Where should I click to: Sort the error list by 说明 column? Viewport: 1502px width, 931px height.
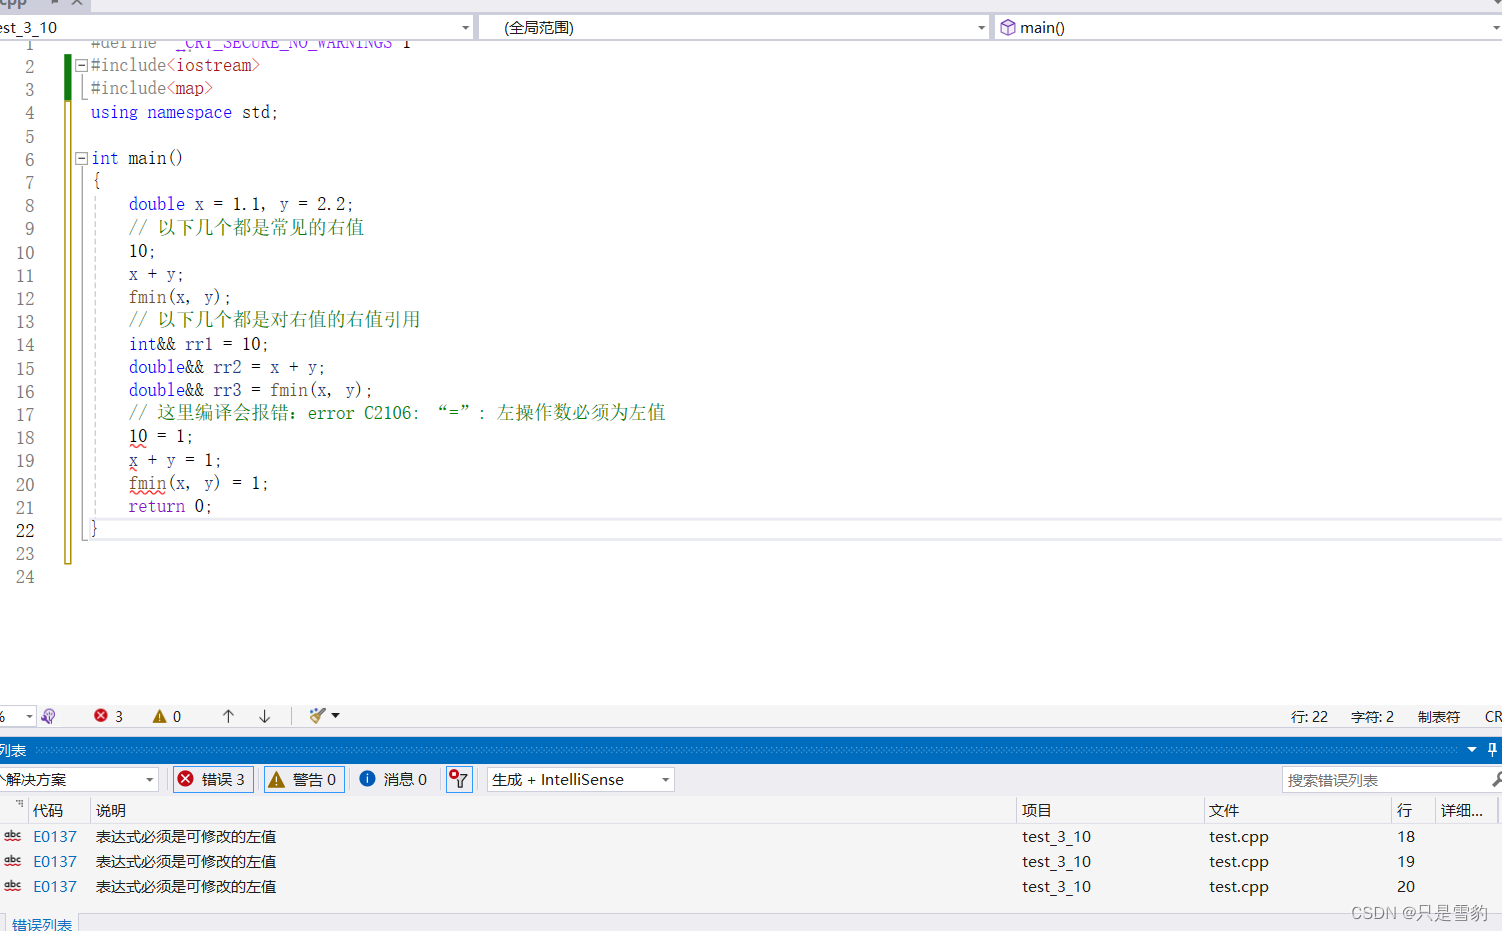(x=553, y=810)
